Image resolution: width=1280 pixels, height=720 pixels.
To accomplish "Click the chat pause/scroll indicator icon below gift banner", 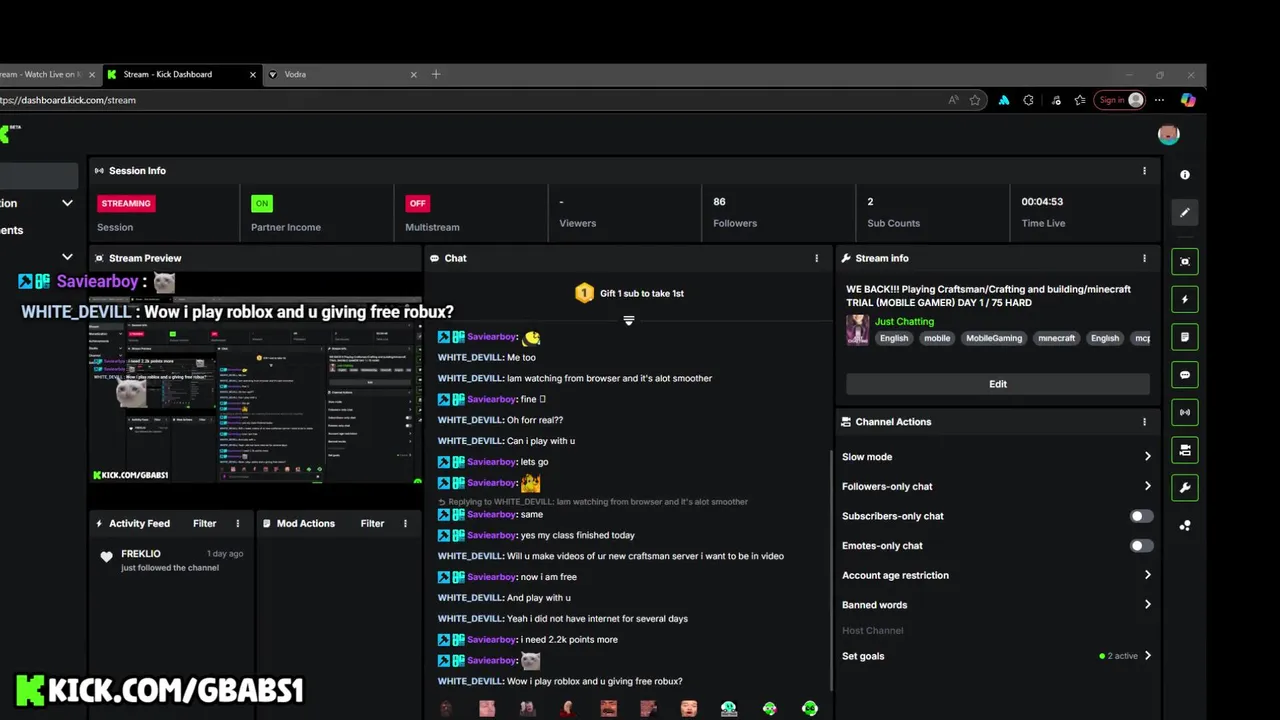I will (x=629, y=320).
